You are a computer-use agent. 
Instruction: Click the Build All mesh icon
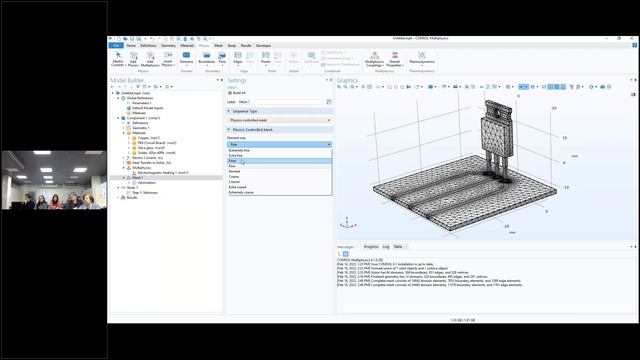click(230, 93)
